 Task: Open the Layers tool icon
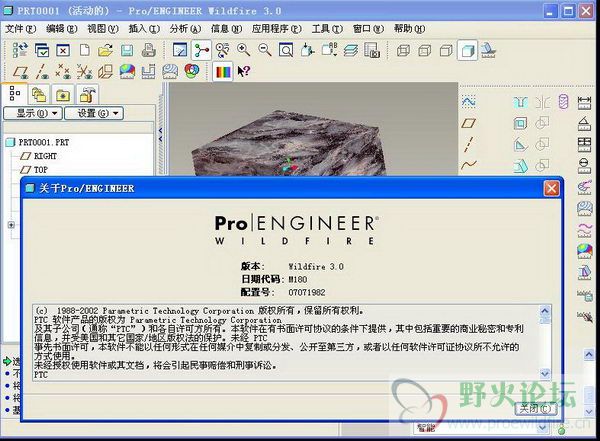coord(351,50)
